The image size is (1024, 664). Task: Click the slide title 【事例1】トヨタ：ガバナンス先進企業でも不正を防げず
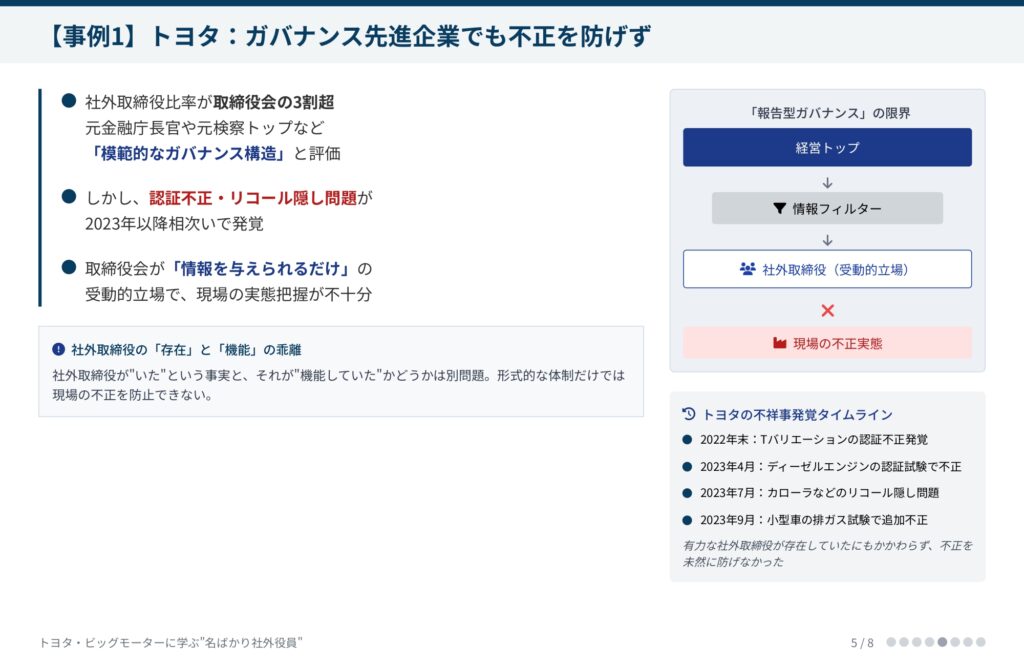pos(348,36)
